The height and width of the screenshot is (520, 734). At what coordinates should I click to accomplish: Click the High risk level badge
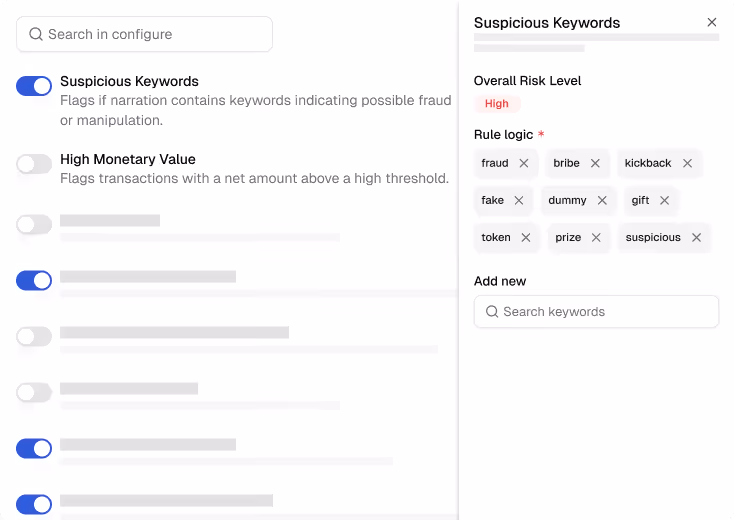[x=497, y=103]
